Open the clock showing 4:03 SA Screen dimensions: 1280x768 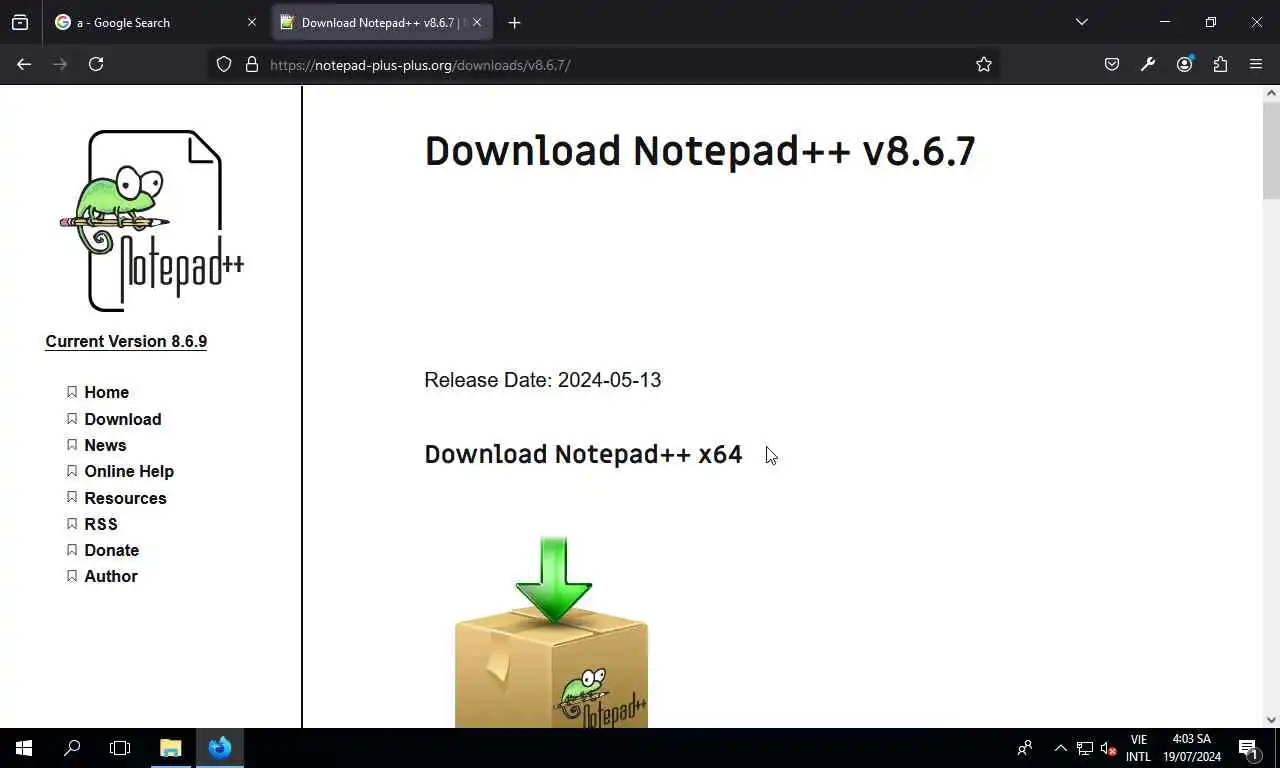pos(1192,748)
